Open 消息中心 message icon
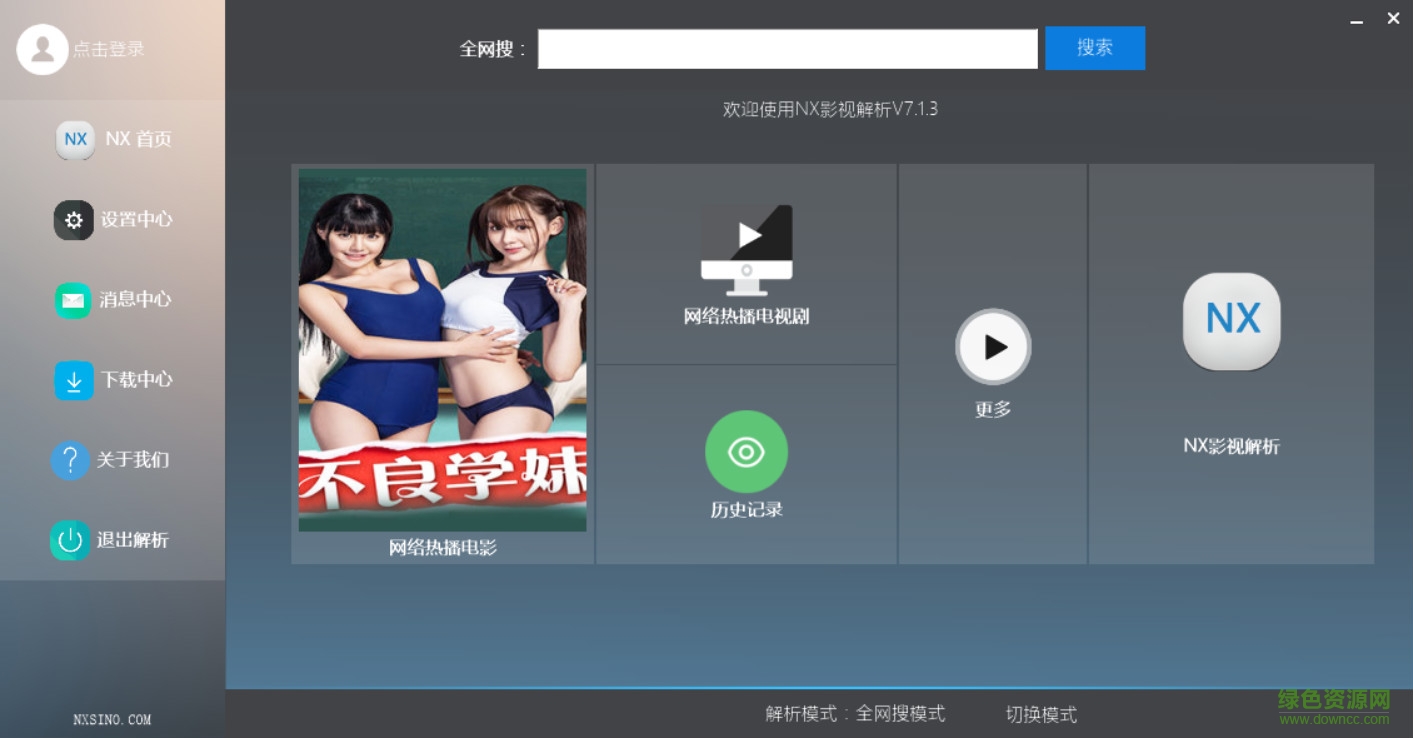 click(73, 300)
